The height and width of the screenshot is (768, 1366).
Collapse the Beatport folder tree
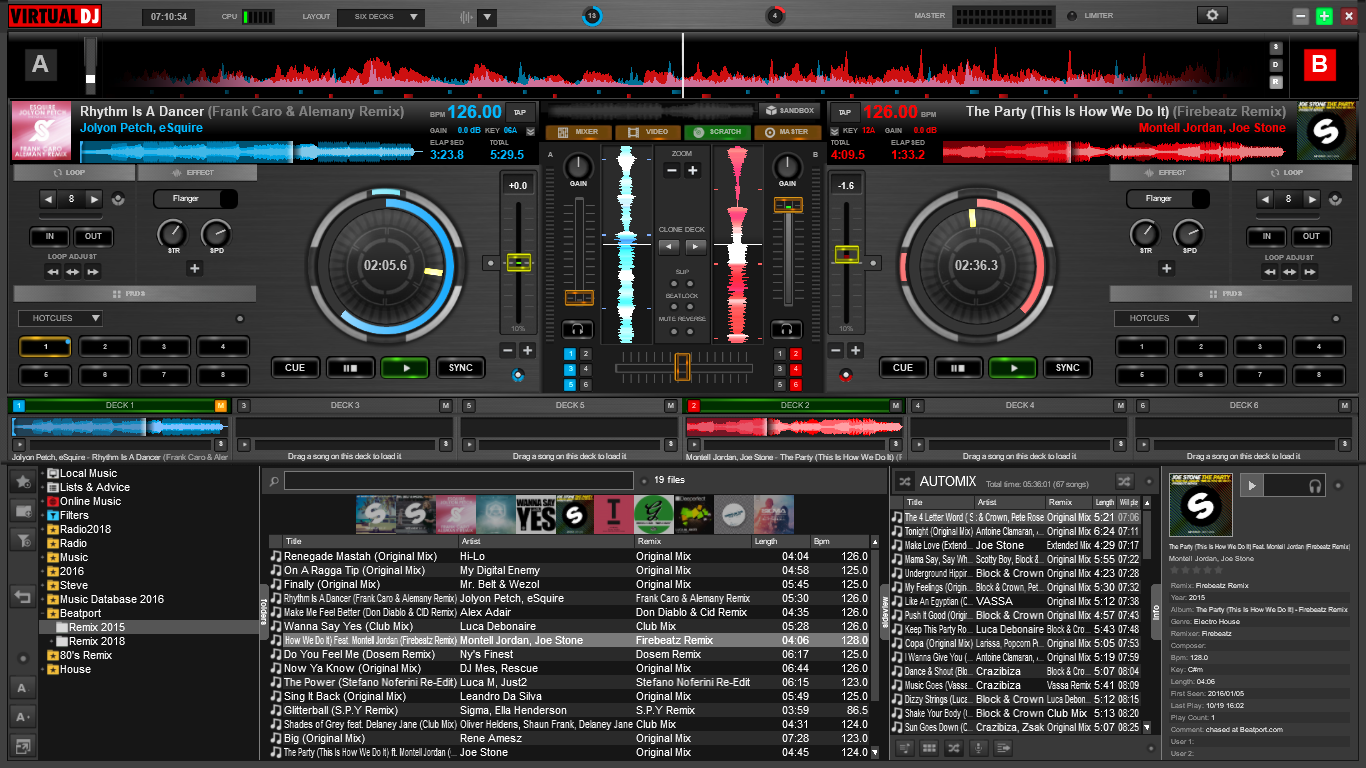point(42,613)
